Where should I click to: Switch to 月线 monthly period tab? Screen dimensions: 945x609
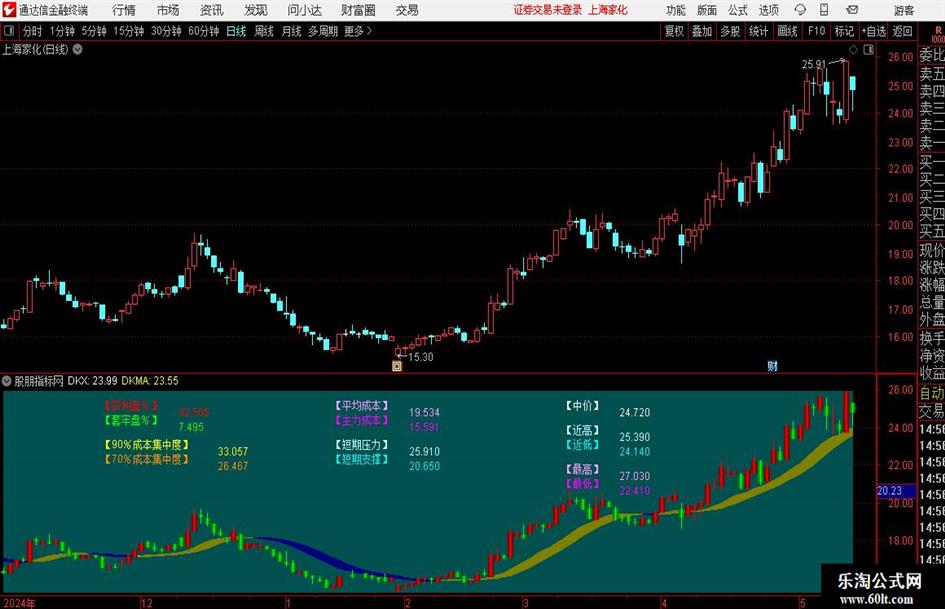pos(291,31)
